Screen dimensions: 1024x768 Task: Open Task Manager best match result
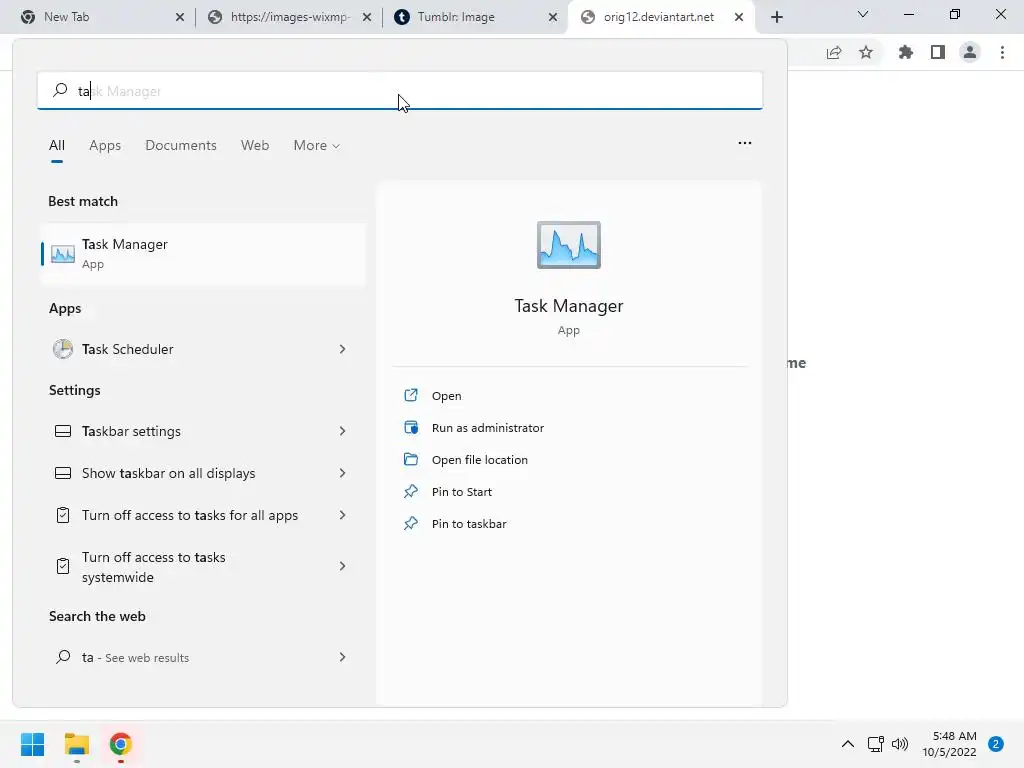[202, 253]
